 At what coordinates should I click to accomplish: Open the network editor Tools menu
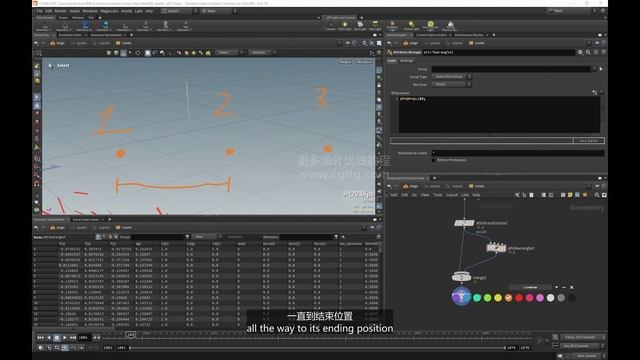(438, 195)
